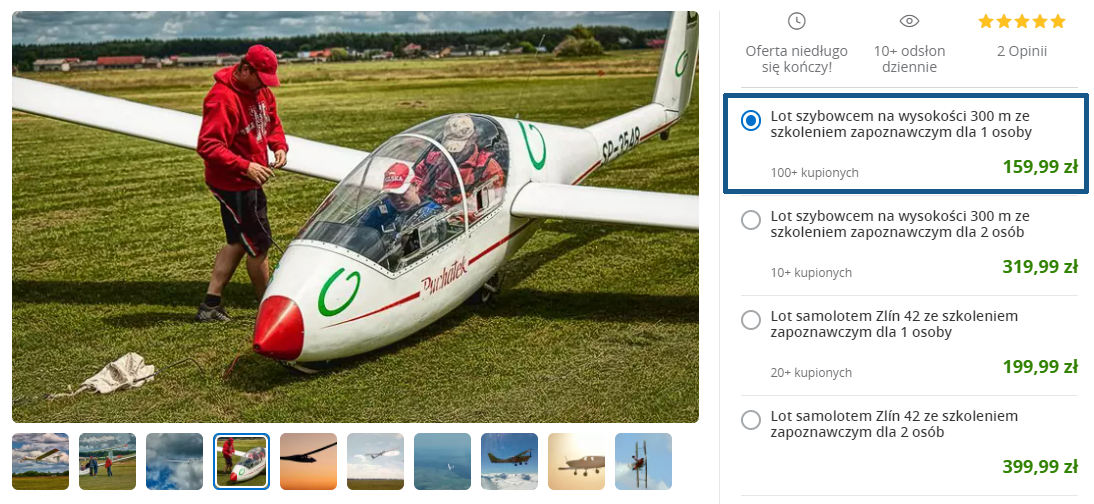
Task: Select glider flight for 2 people option
Action: (751, 220)
